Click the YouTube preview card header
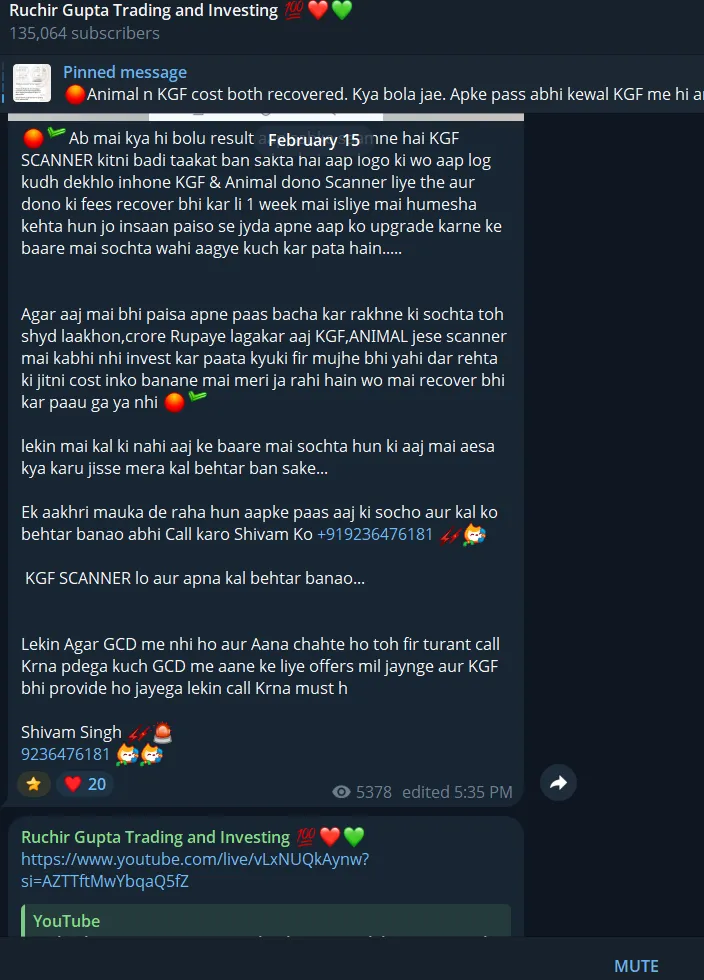 (66, 921)
